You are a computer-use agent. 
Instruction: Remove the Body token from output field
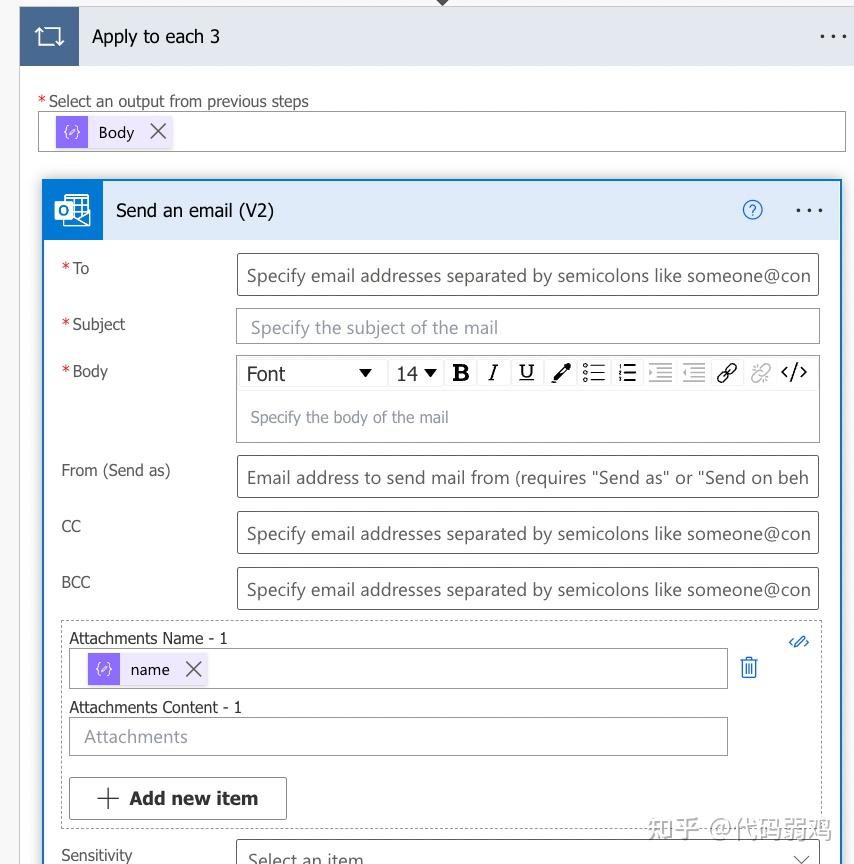158,132
